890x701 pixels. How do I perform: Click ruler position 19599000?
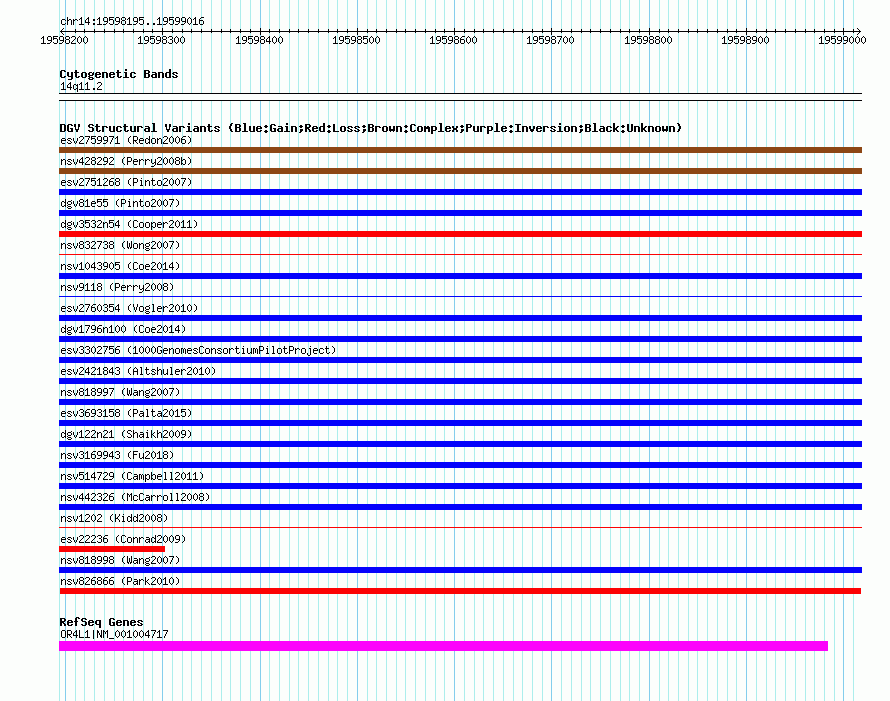842,40
